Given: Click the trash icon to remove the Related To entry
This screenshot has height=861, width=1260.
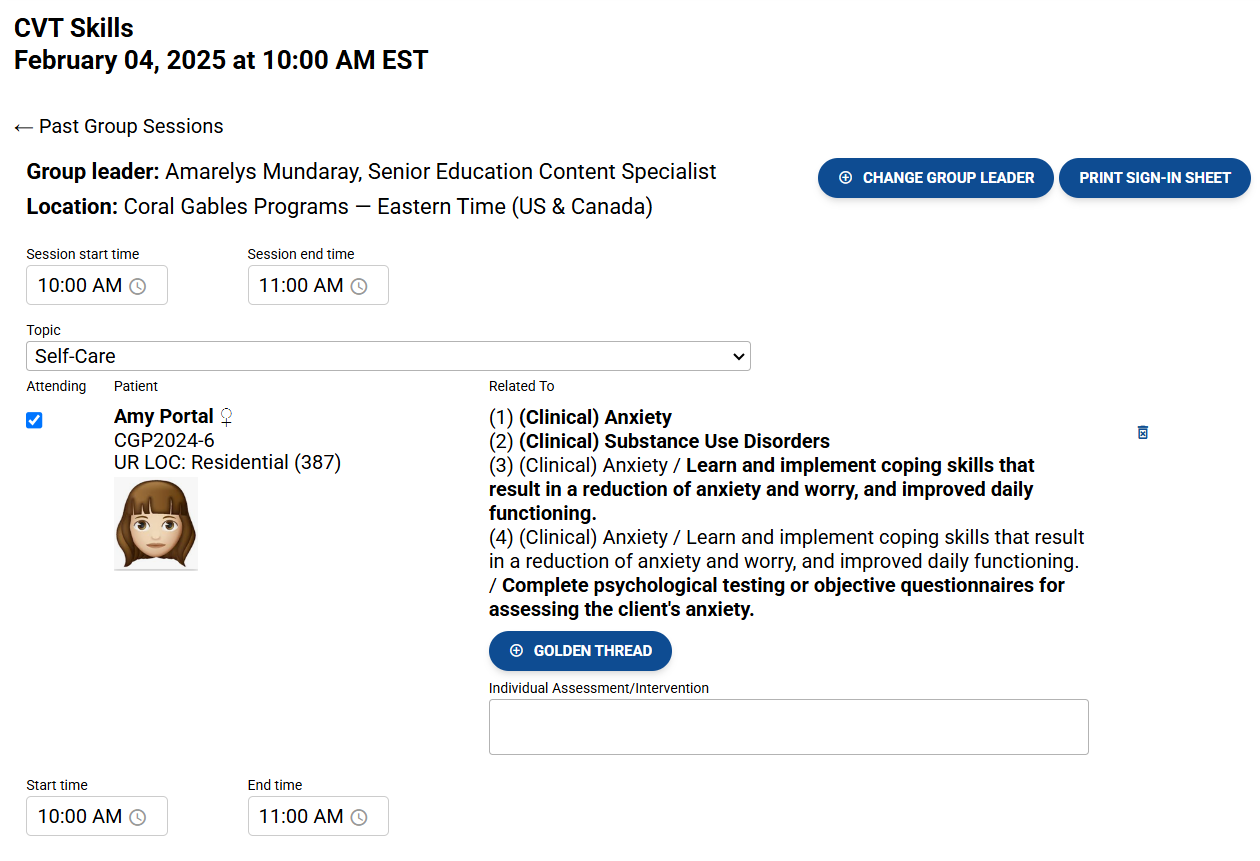Looking at the screenshot, I should [1142, 432].
